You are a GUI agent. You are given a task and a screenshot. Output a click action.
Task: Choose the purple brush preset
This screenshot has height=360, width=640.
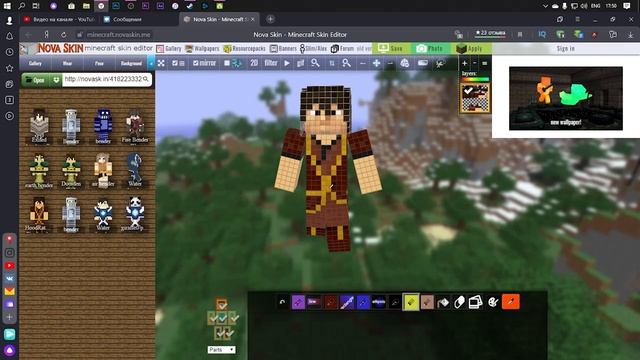click(298, 302)
